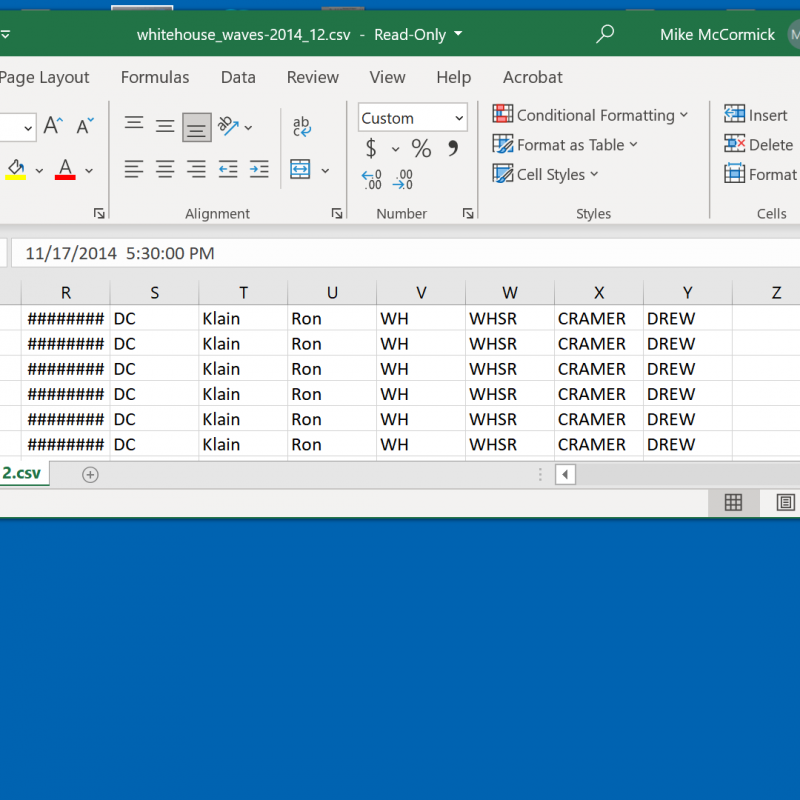Toggle Center horizontal text alignment

pos(165,170)
